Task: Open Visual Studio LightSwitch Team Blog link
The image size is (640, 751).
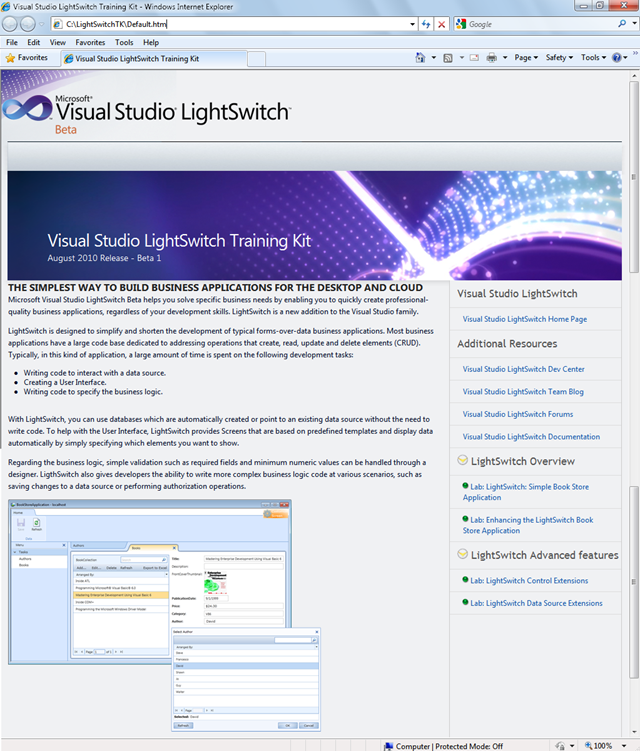Action: (x=523, y=392)
